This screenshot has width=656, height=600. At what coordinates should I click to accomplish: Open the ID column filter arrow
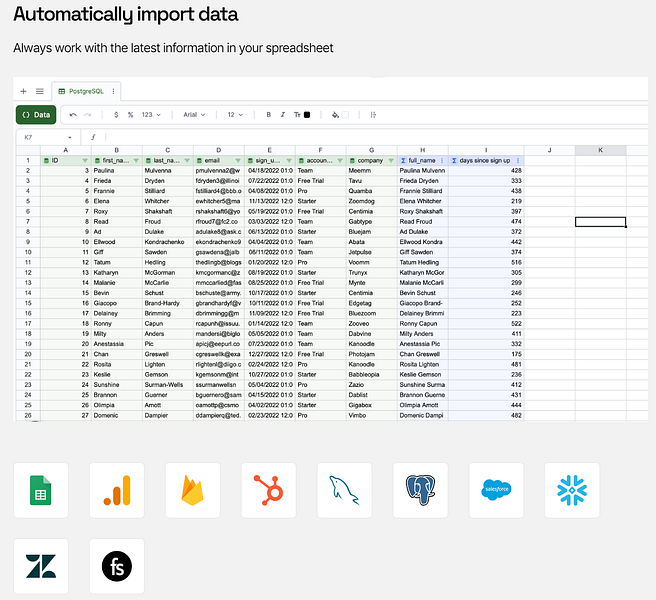85,161
